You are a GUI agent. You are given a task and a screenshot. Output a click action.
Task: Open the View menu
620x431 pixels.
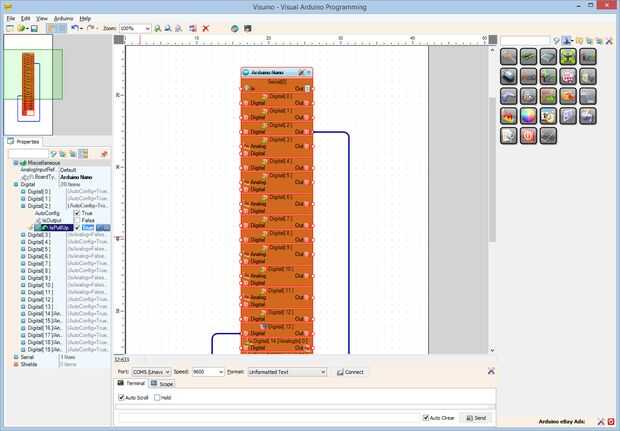(42, 19)
